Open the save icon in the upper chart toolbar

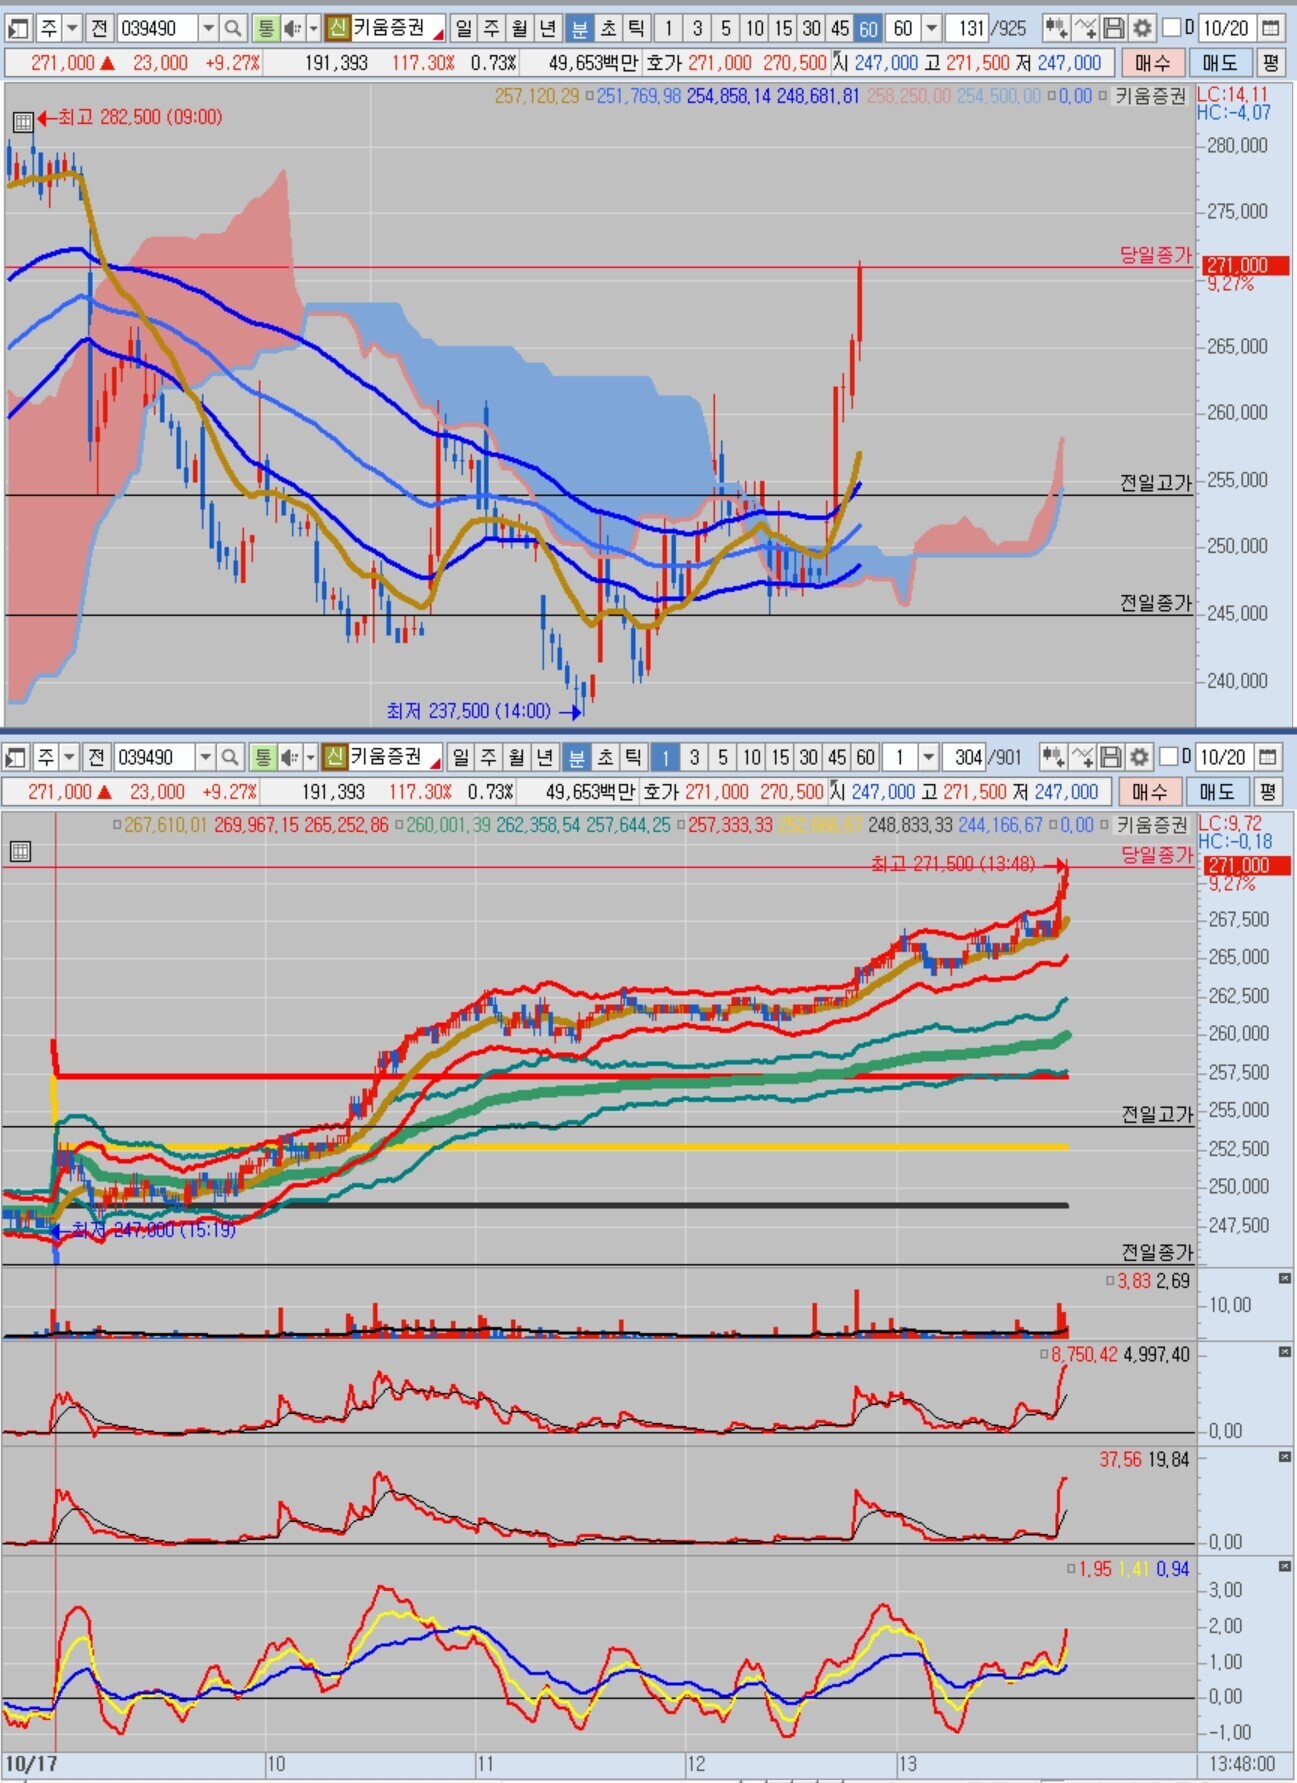(x=1114, y=28)
